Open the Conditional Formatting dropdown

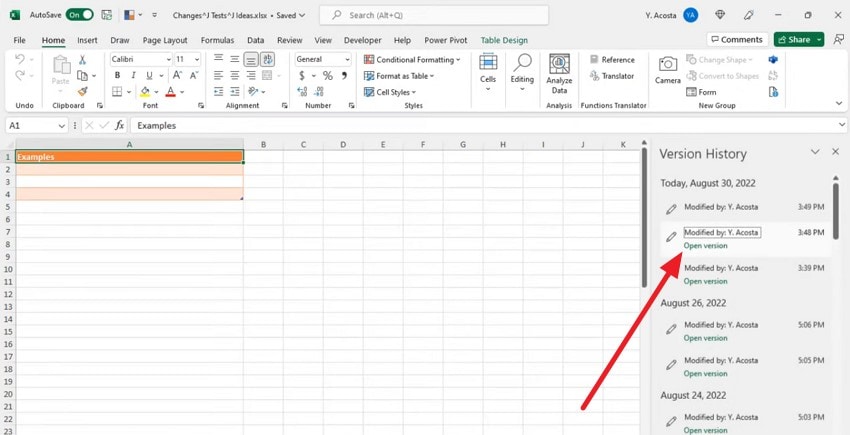click(x=412, y=60)
